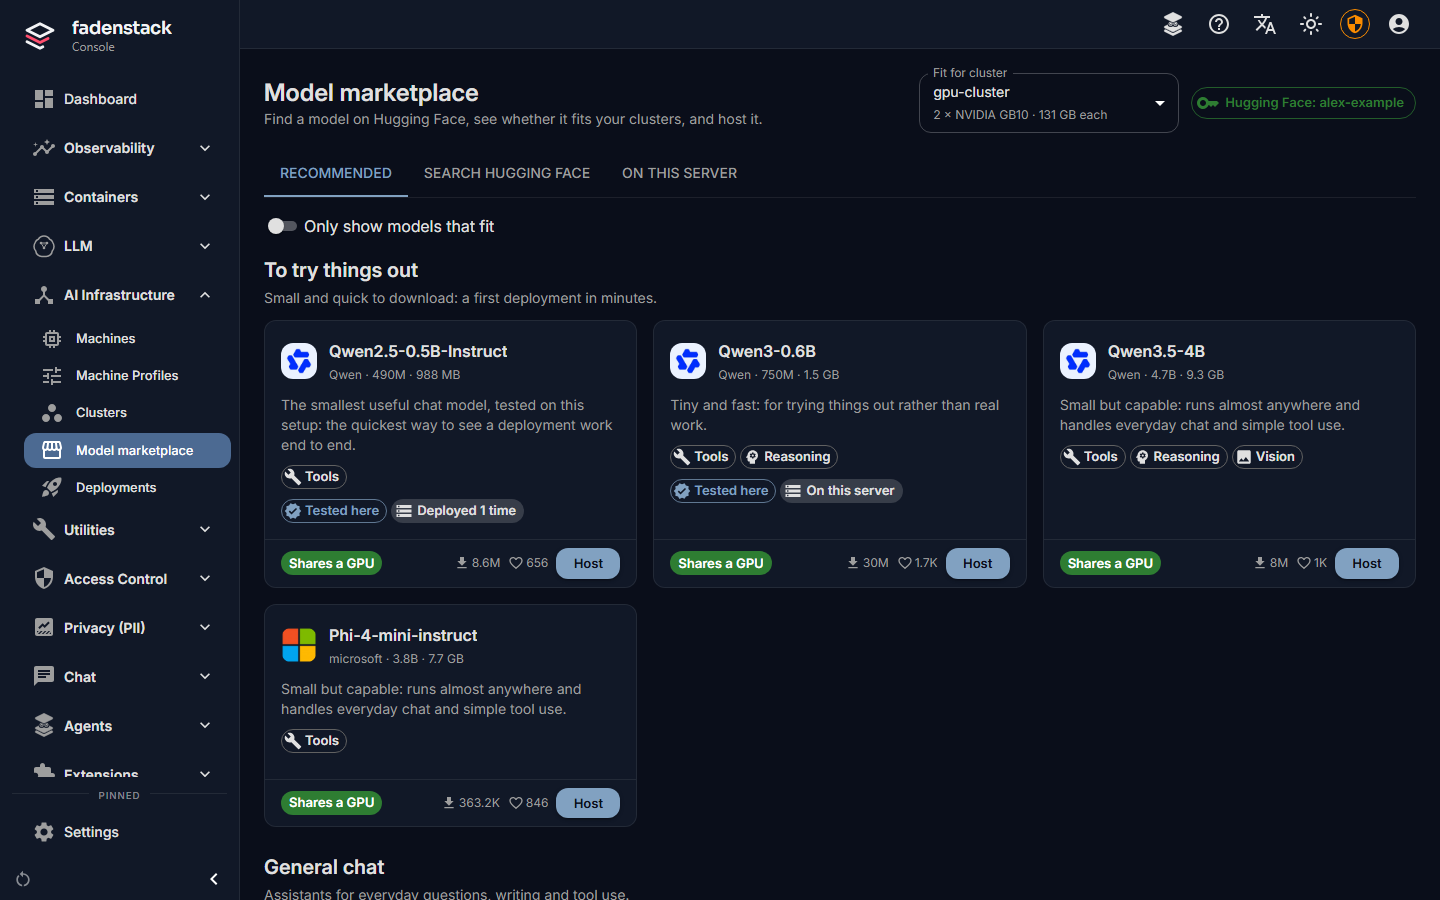The image size is (1440, 900).
Task: Collapse the AI Infrastructure chevron
Action: click(x=205, y=295)
